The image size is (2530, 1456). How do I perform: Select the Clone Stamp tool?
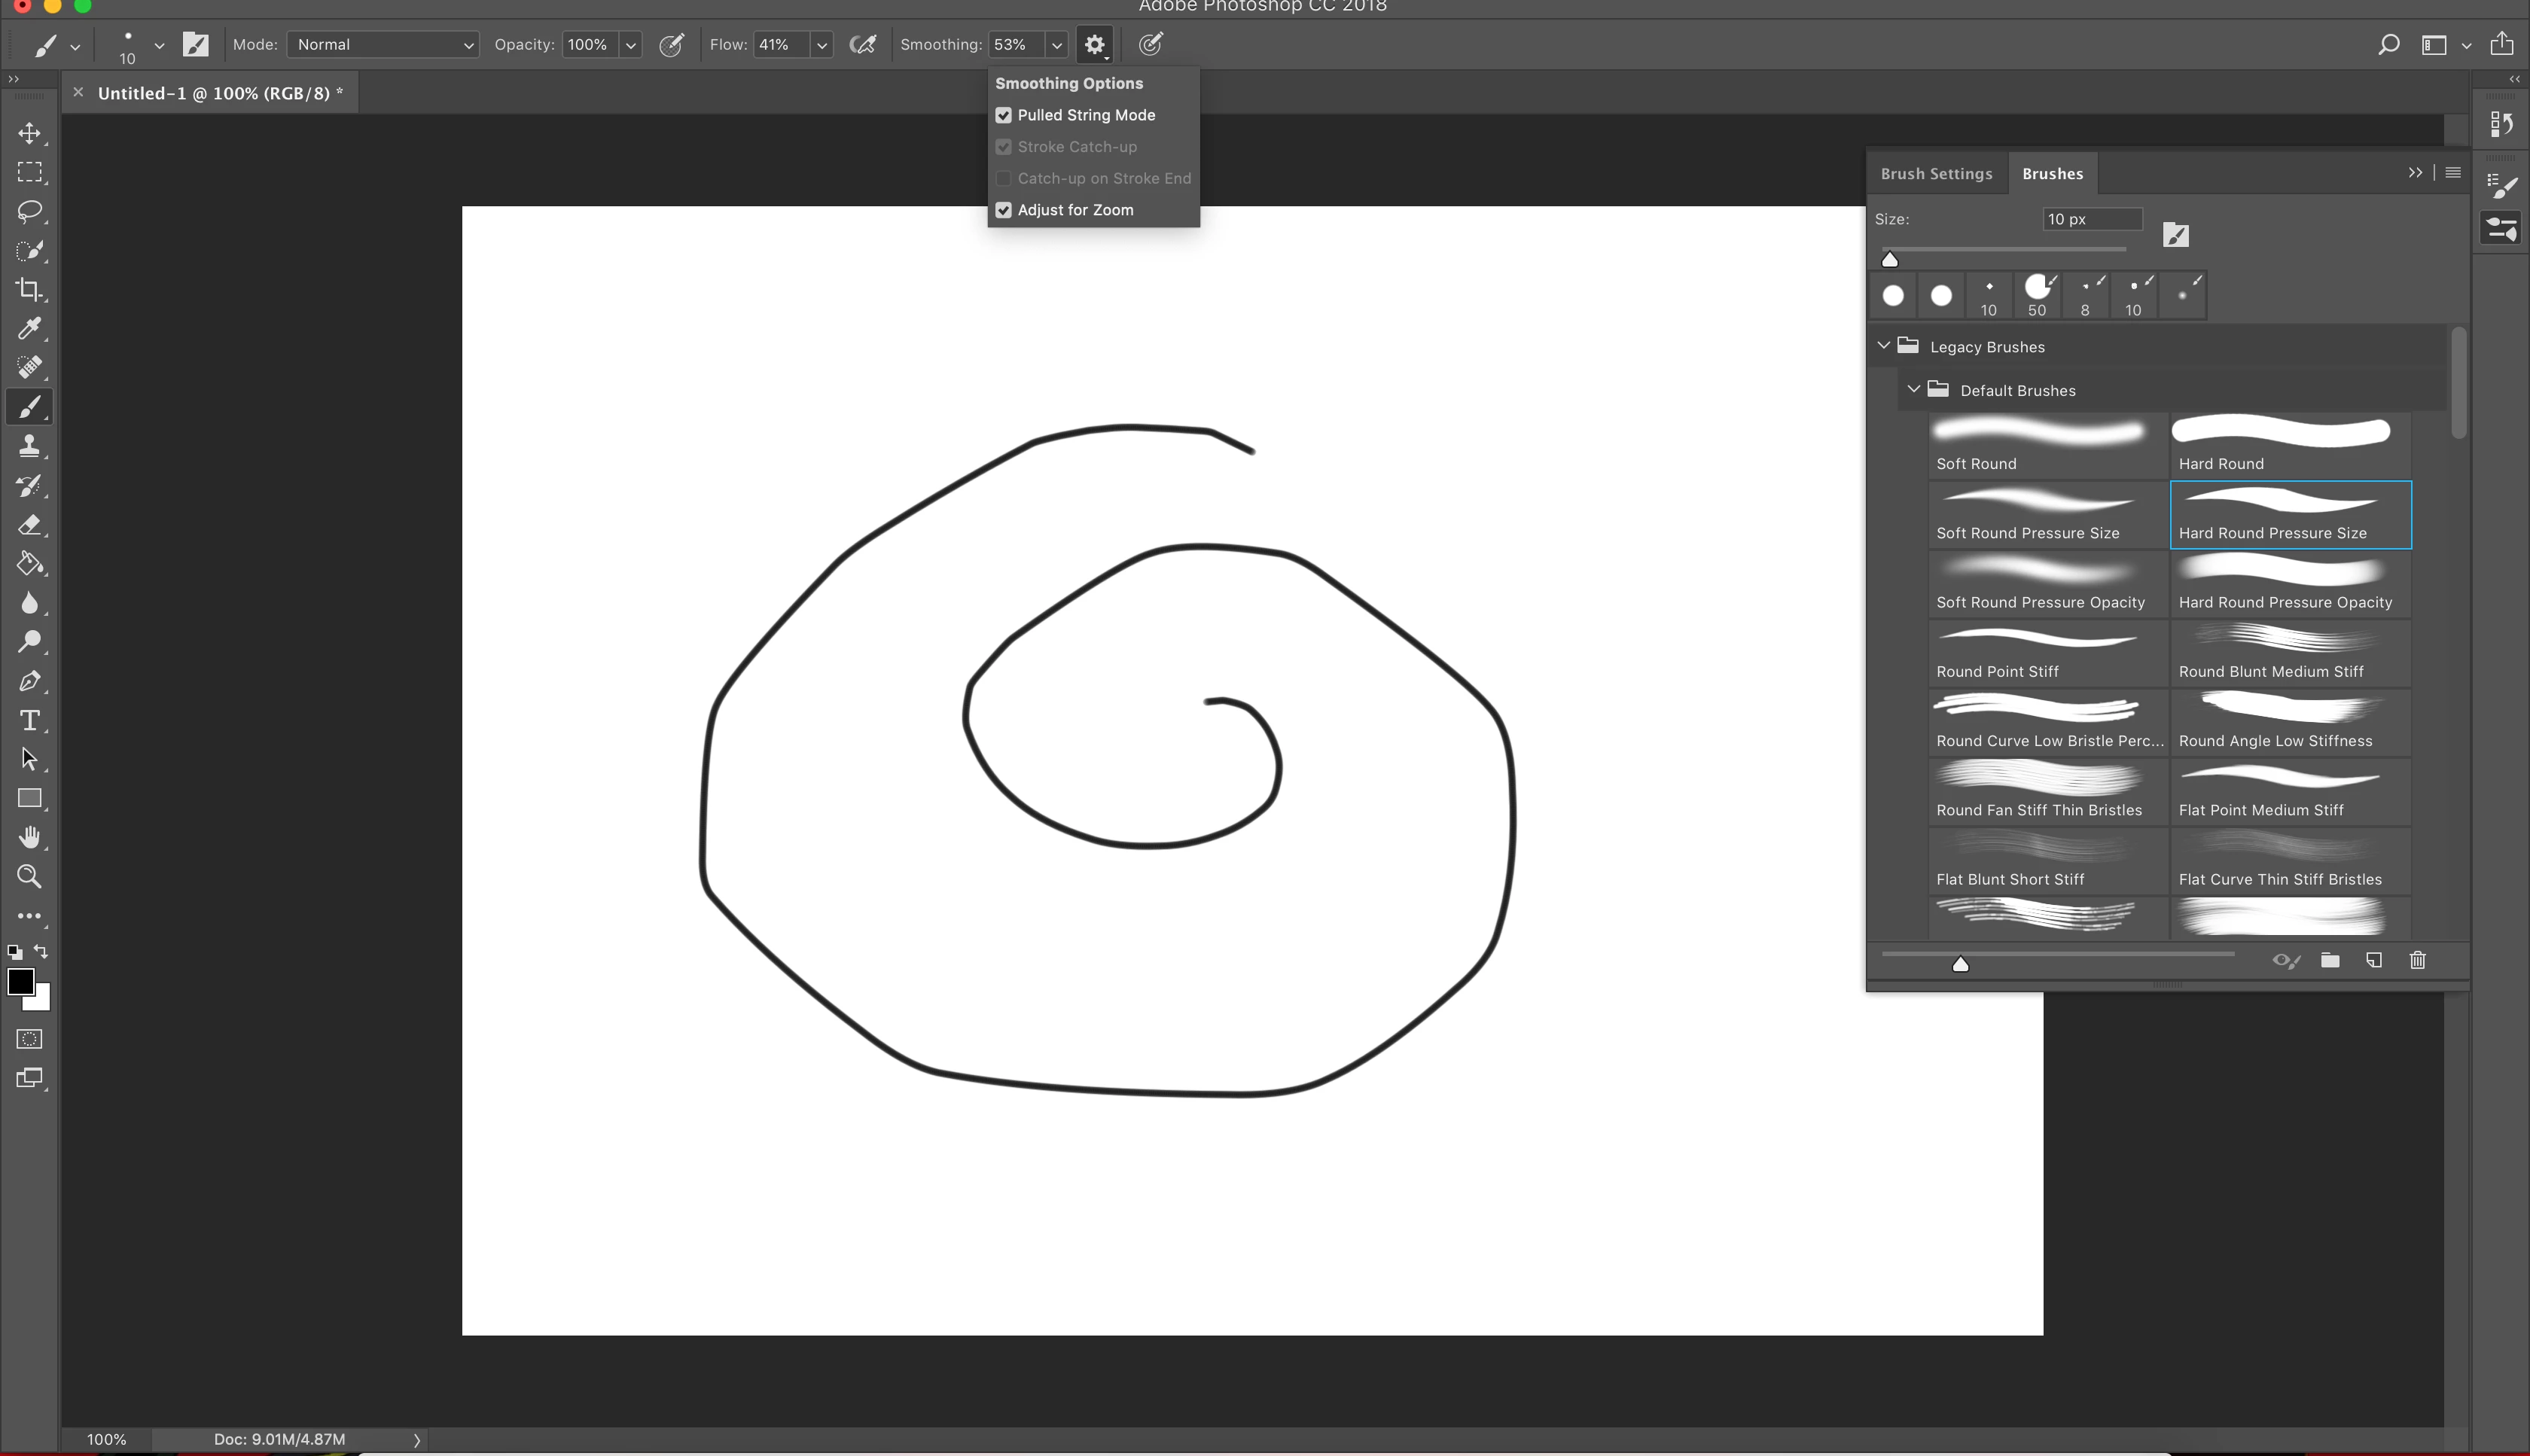click(x=29, y=446)
